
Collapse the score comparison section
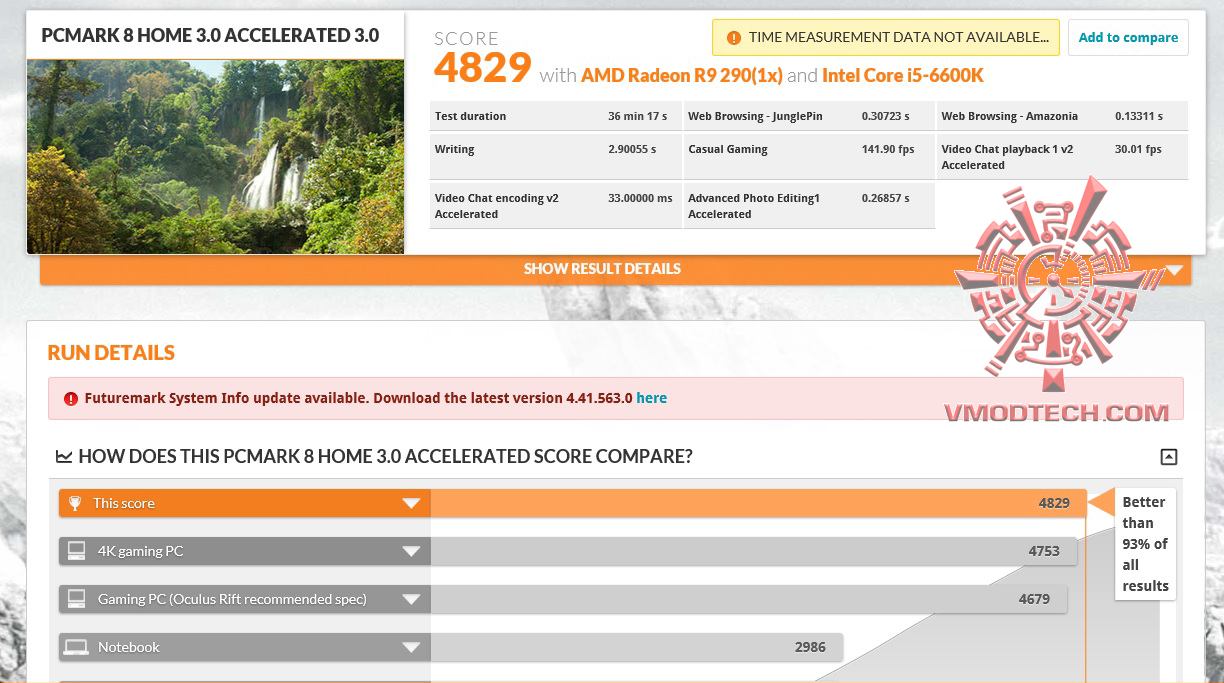[1168, 457]
